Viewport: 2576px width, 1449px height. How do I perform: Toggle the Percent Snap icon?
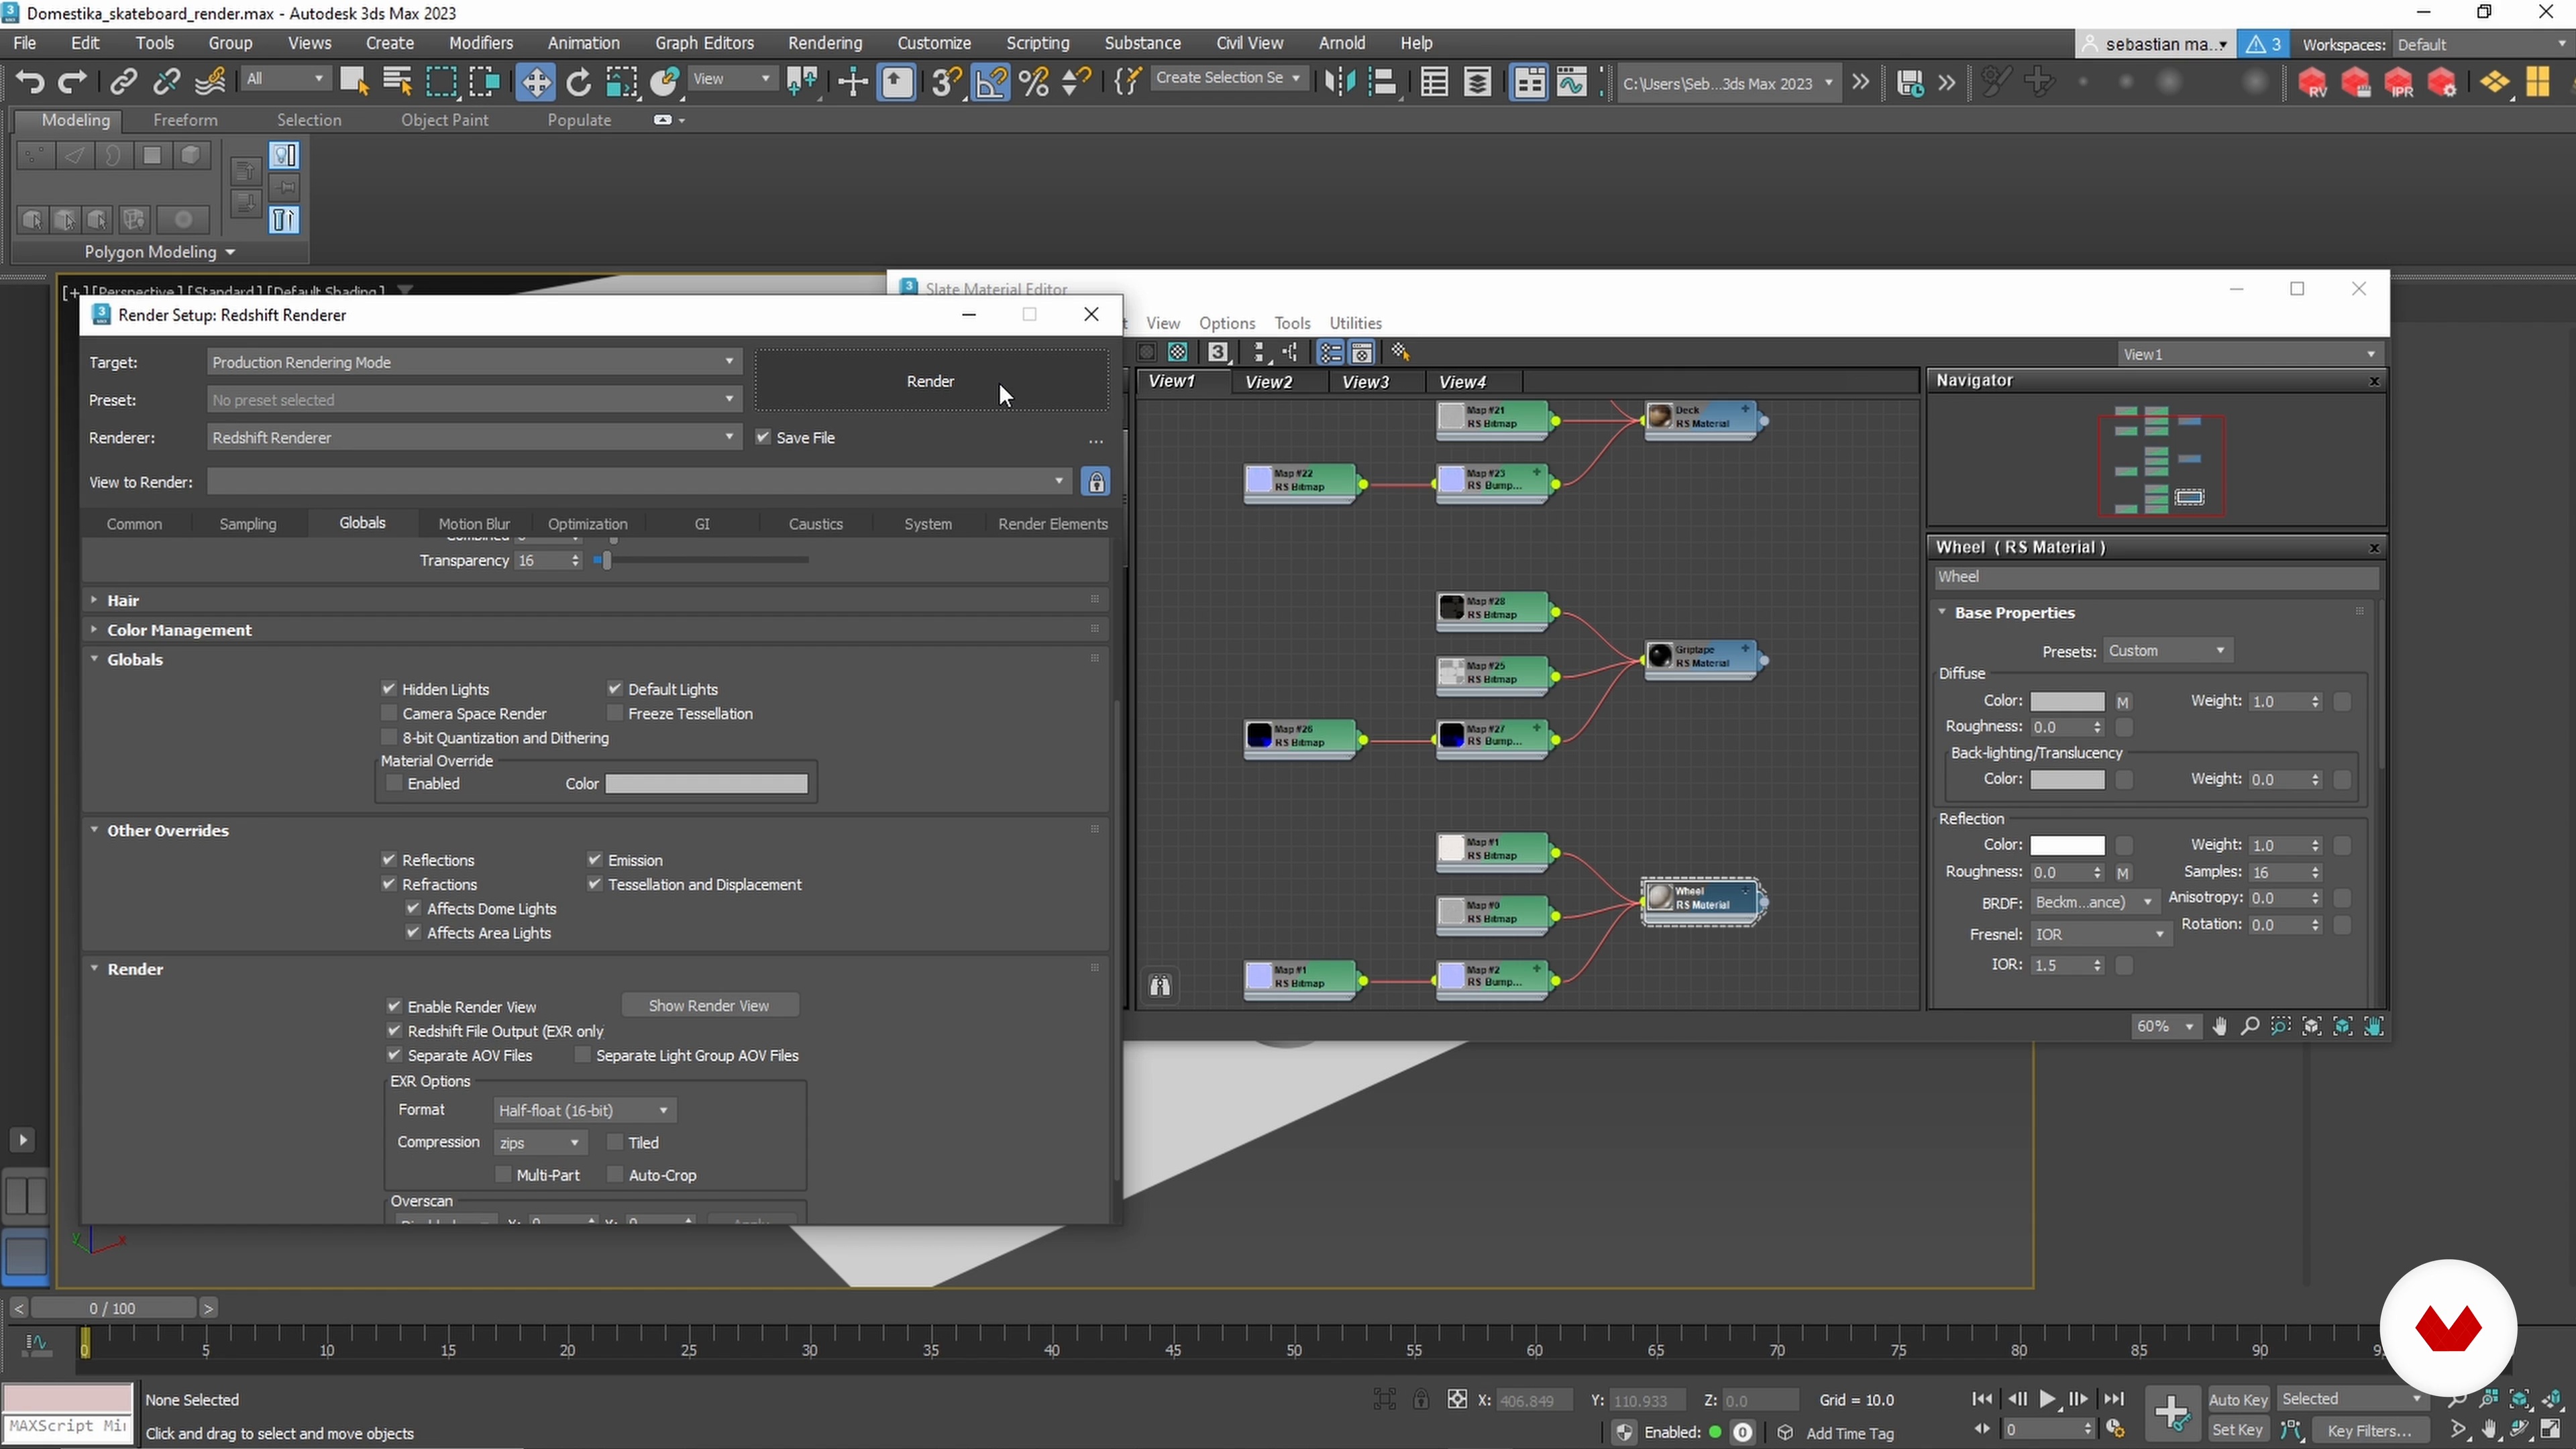pyautogui.click(x=1034, y=82)
